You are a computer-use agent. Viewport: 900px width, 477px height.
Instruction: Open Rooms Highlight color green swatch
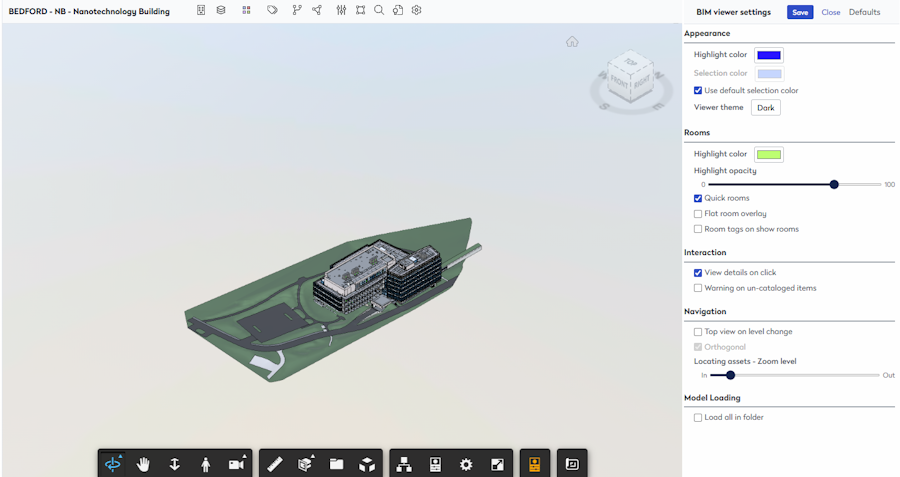(769, 154)
